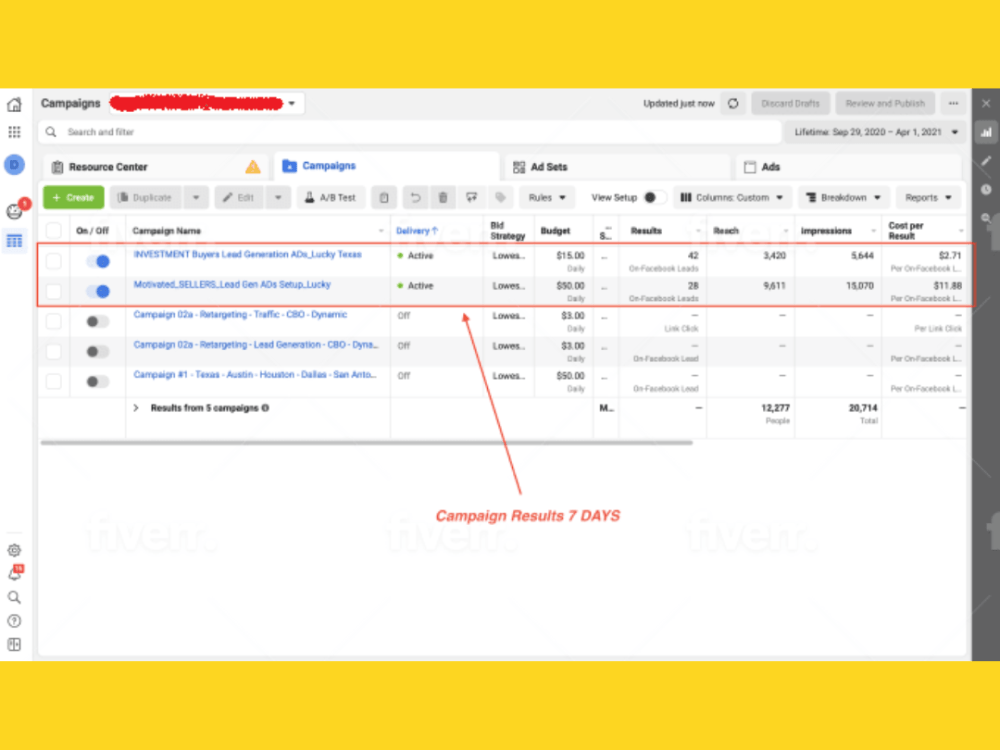The image size is (1000, 750).
Task: Open the Duplicate dropdown arrow
Action: pyautogui.click(x=196, y=198)
